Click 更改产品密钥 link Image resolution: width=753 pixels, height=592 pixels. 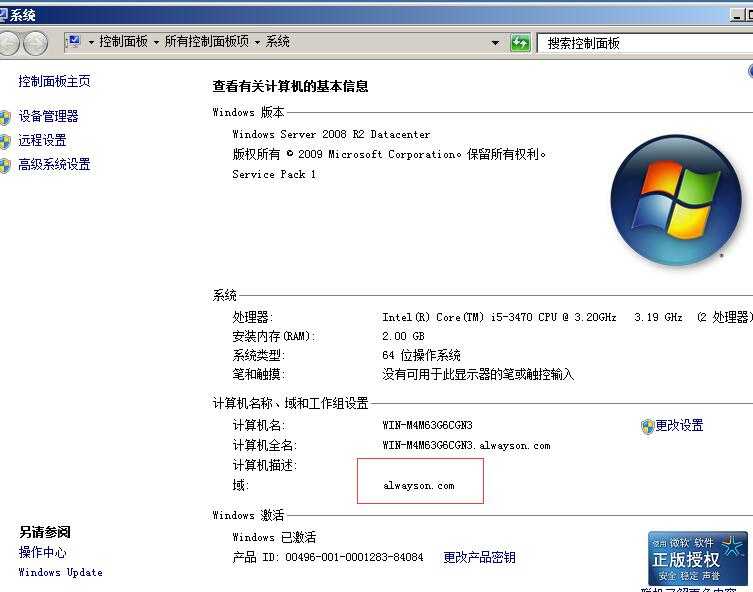tap(479, 557)
